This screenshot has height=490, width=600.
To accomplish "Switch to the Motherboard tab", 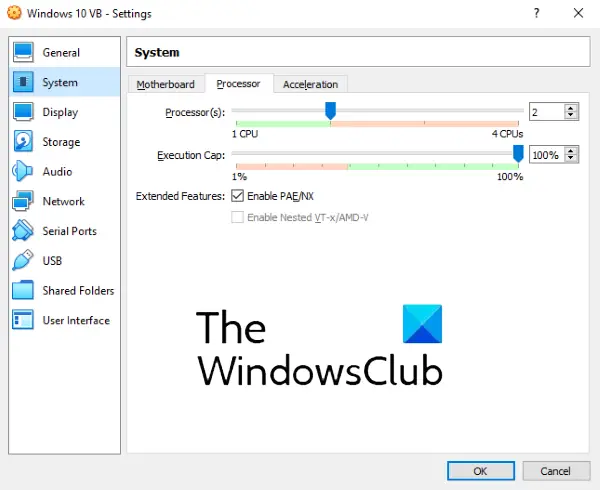I will pos(166,84).
